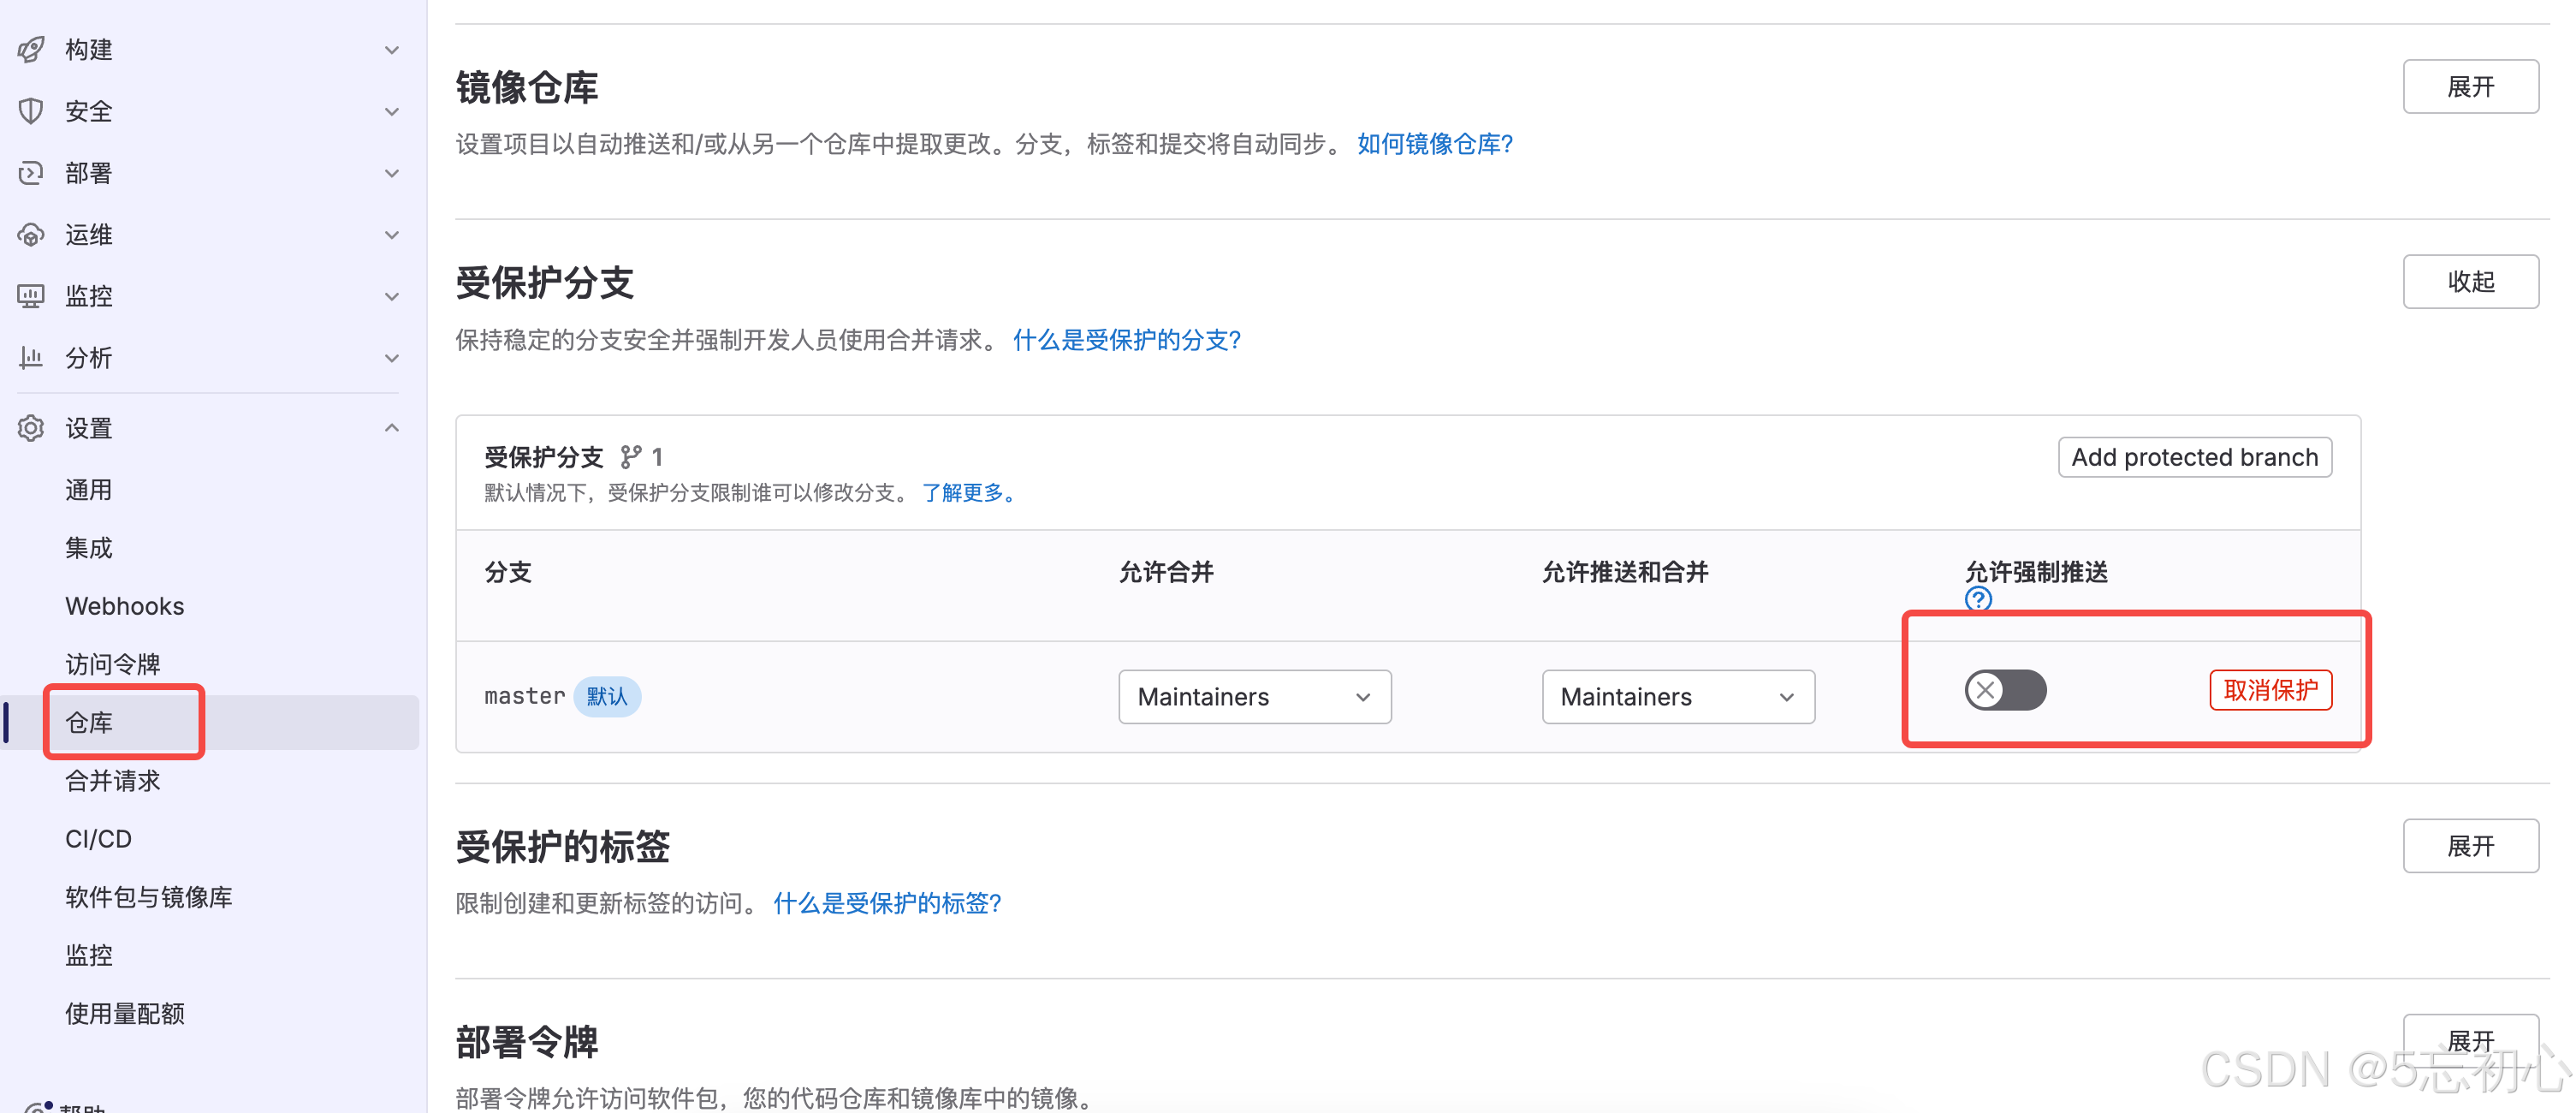Expand the 部署令牌 section with 展开
This screenshot has width=2576, height=1113.
point(2470,1041)
